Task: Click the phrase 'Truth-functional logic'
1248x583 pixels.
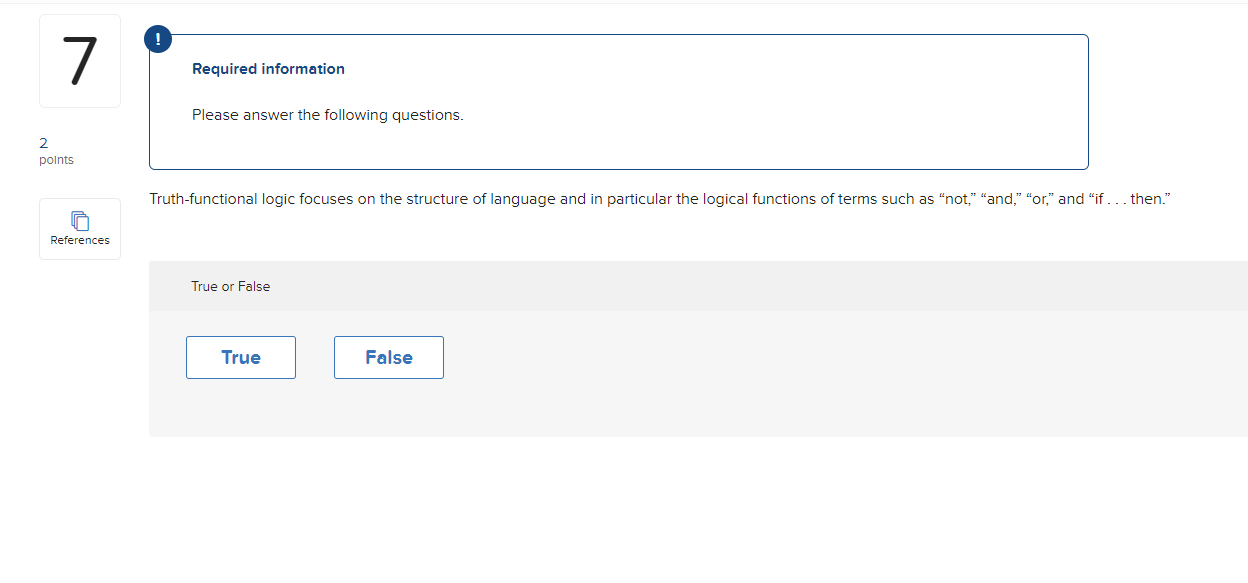Action: click(x=223, y=199)
